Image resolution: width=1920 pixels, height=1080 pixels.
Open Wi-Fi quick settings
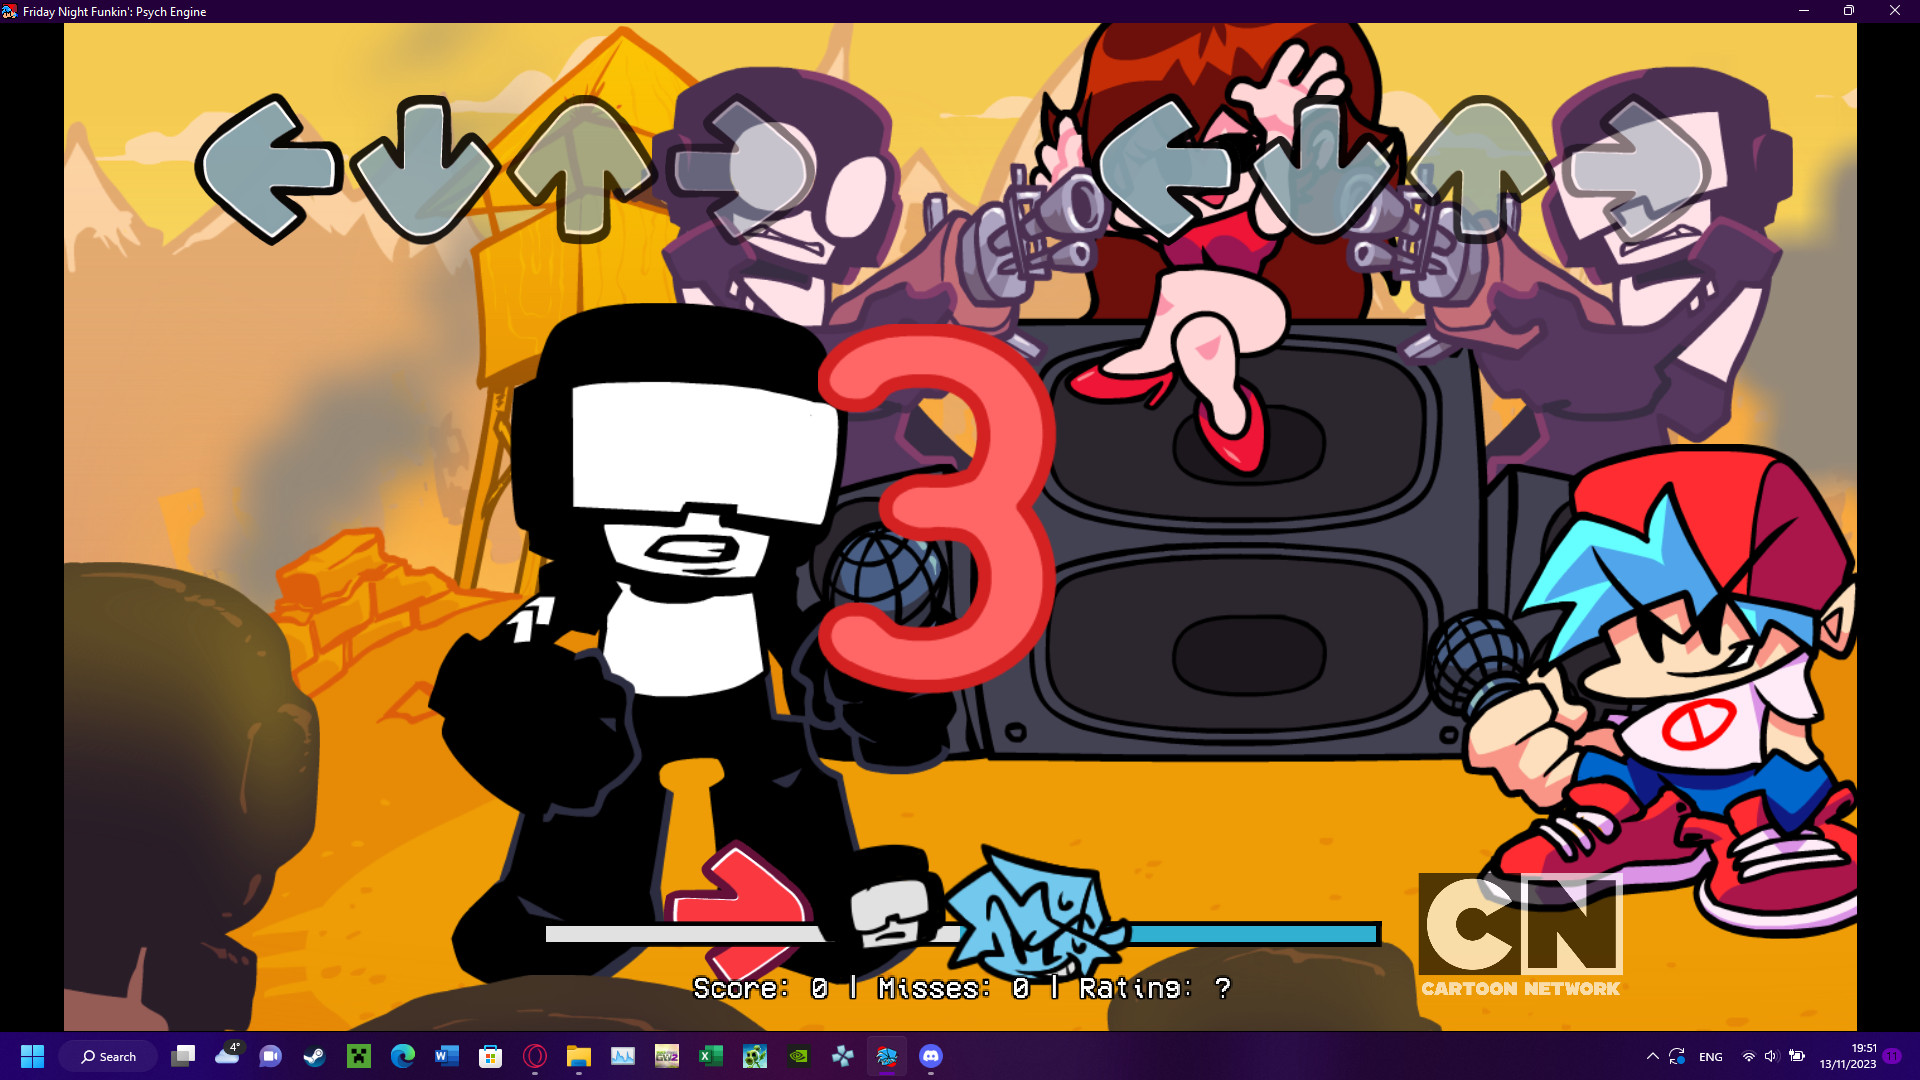tap(1749, 1056)
